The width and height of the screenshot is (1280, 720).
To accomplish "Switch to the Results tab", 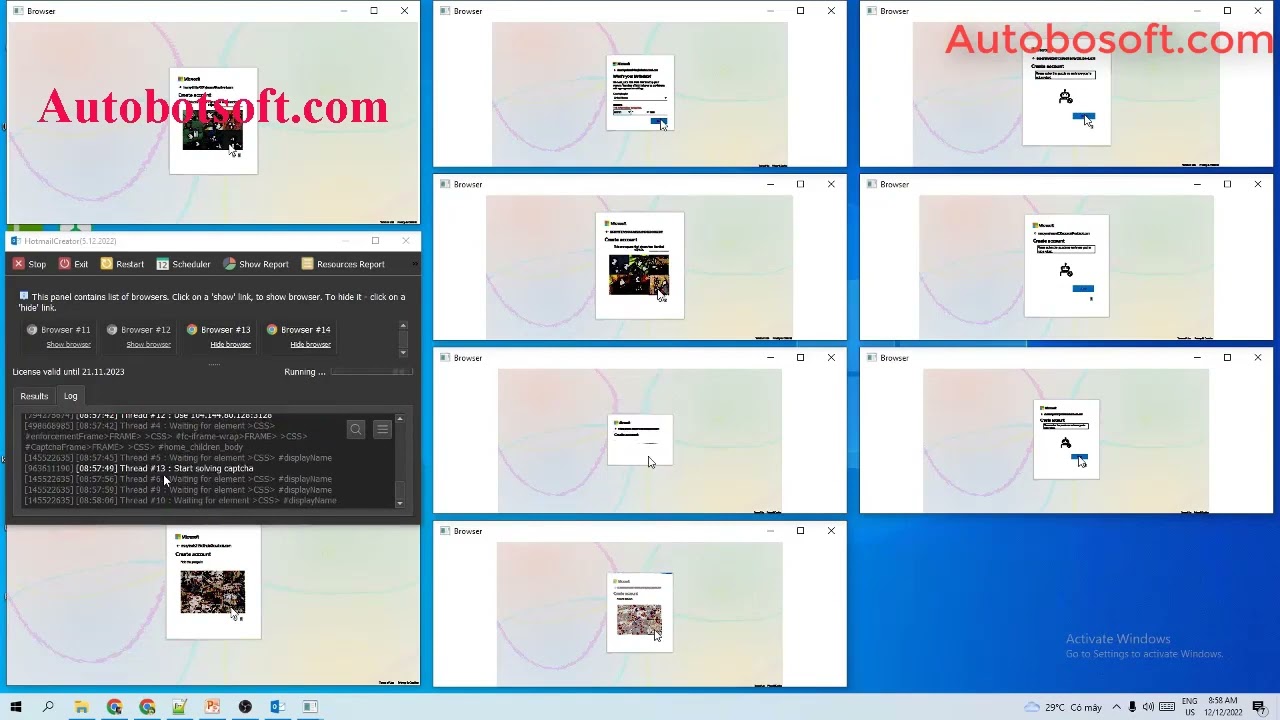I will [34, 396].
